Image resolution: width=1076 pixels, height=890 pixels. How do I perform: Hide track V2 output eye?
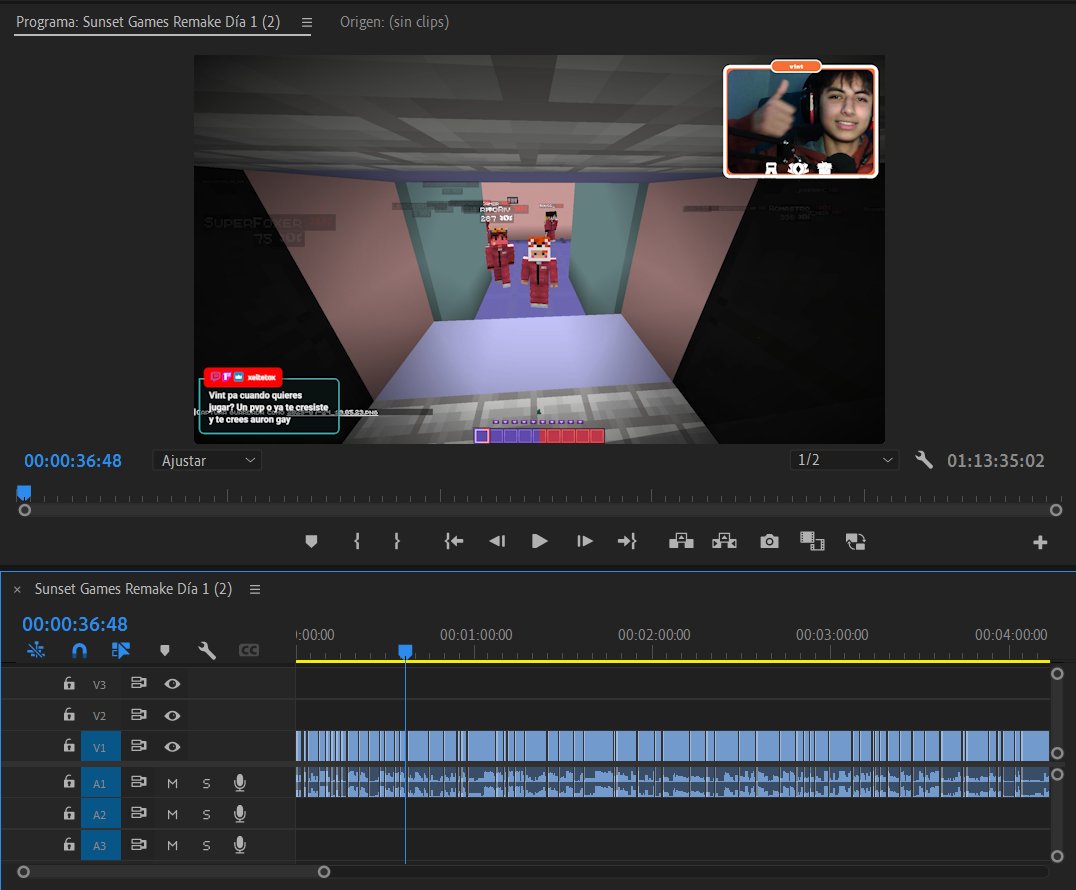(x=172, y=715)
